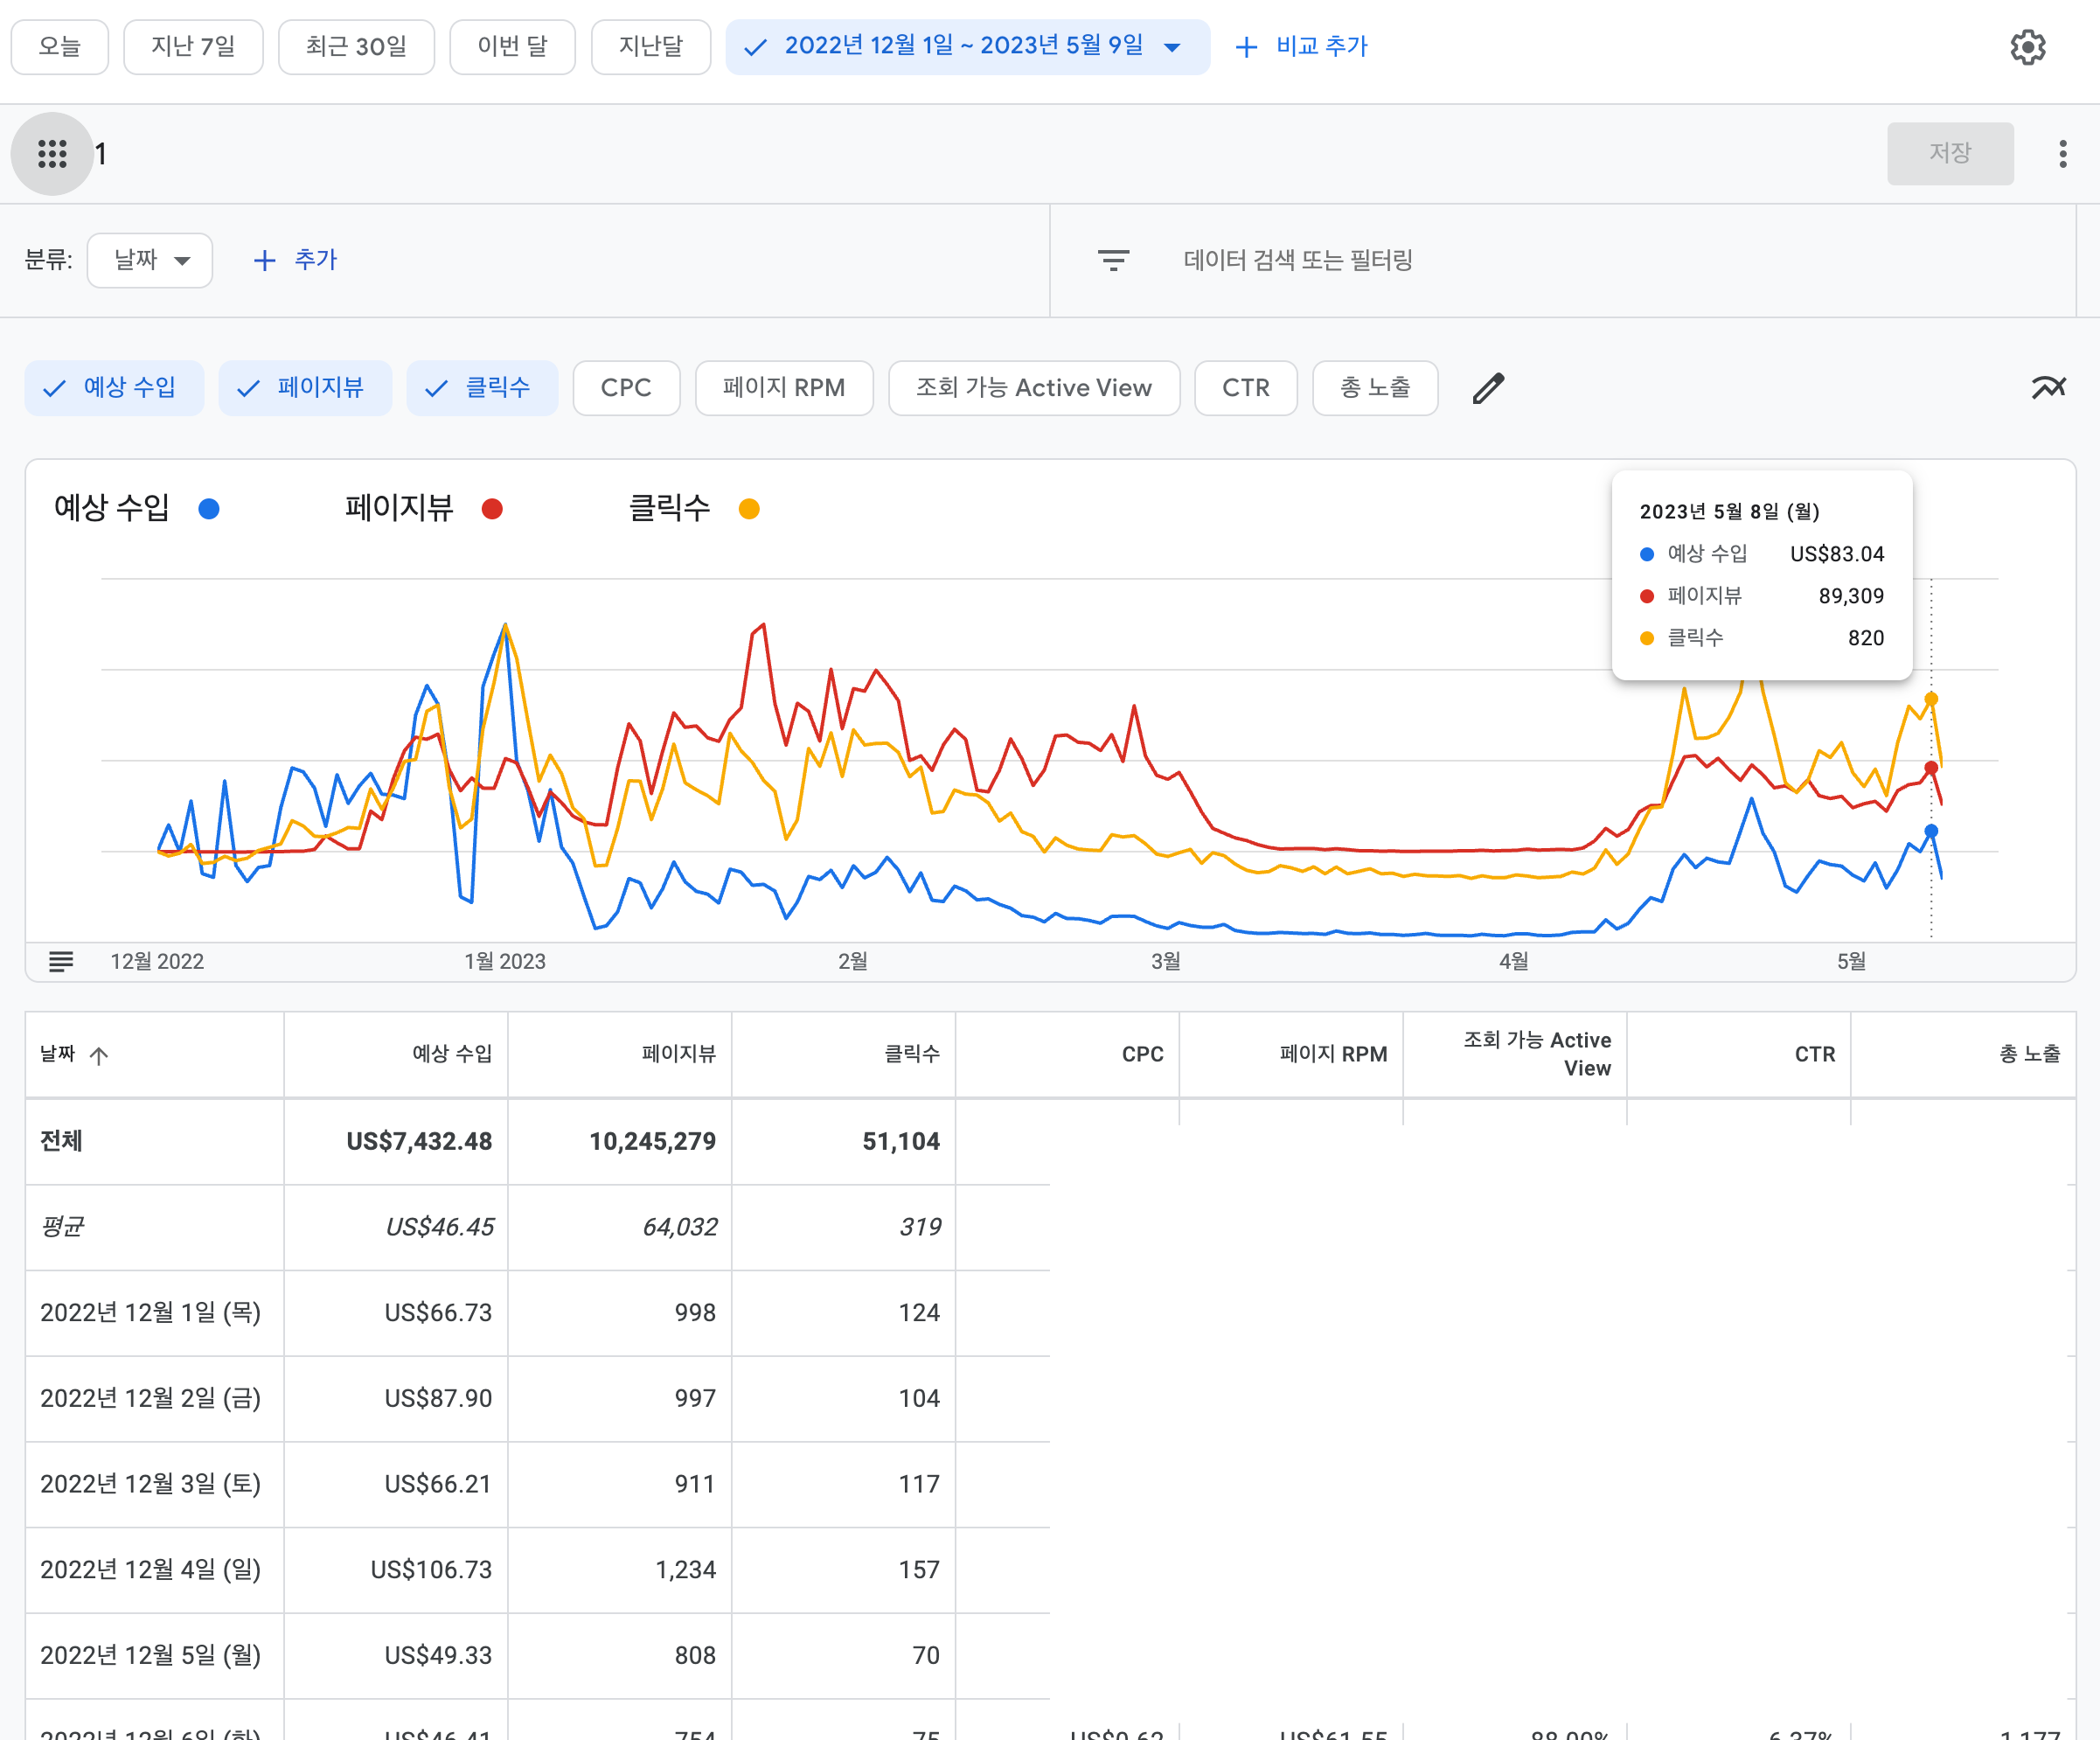Select the 오늘 date range
The image size is (2100, 1740).
[x=60, y=47]
